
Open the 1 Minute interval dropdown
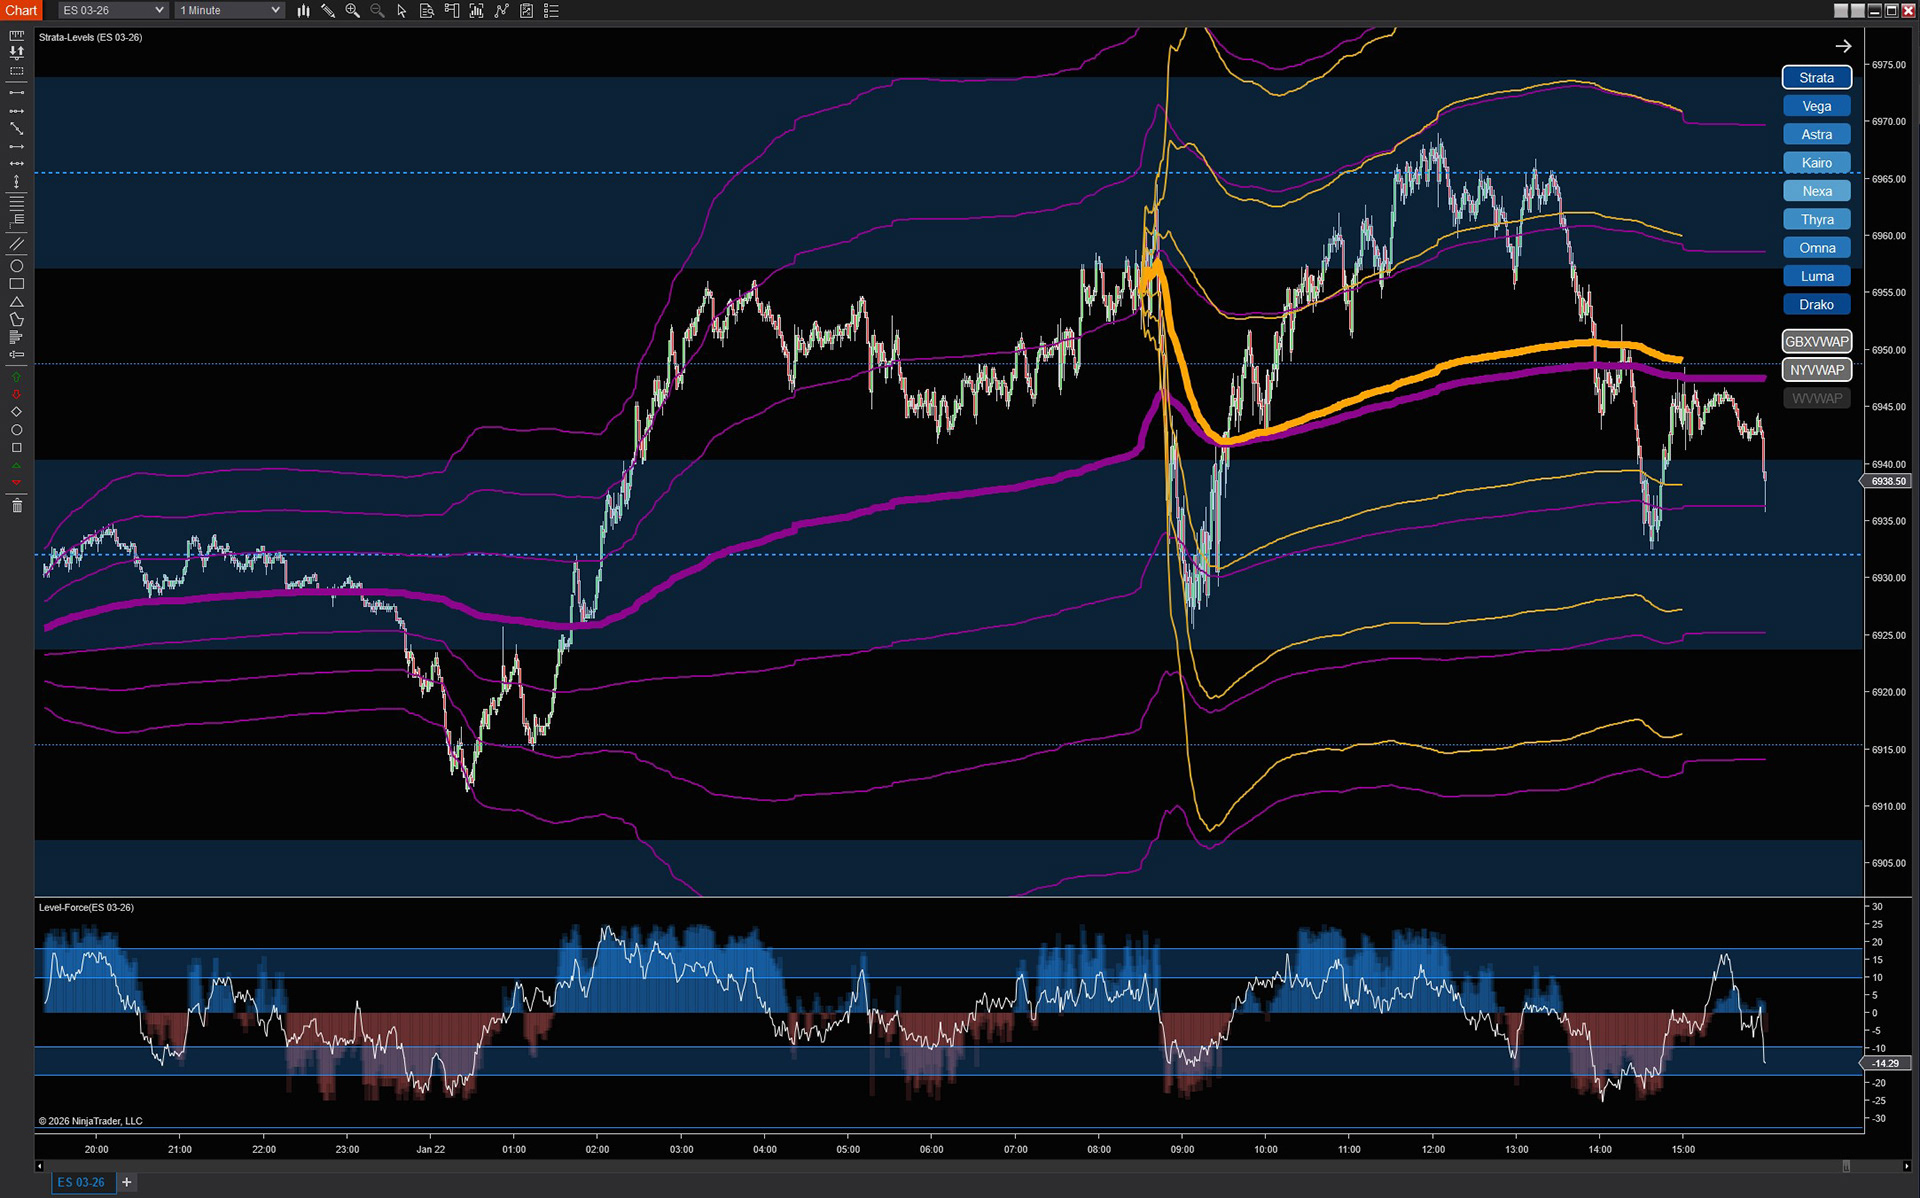(x=229, y=10)
